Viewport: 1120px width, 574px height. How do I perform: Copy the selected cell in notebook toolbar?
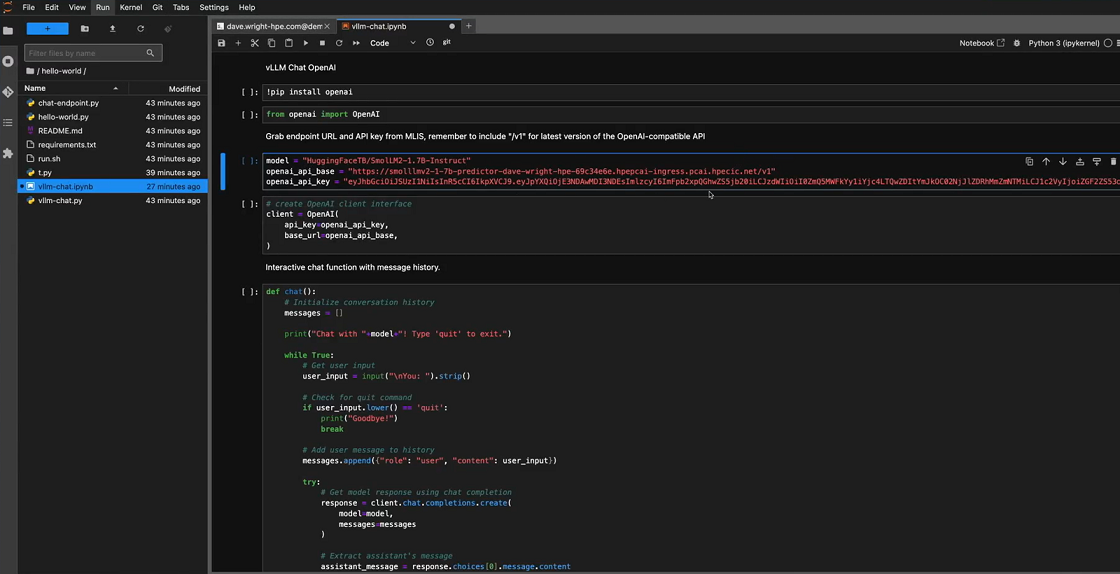[271, 43]
